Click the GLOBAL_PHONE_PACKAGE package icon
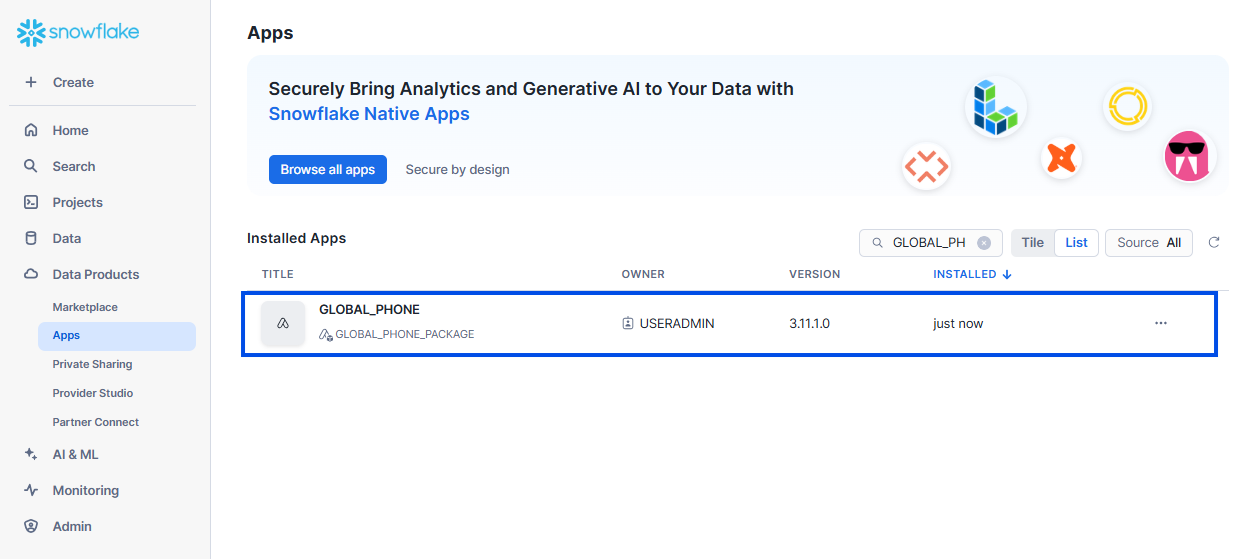 (x=325, y=335)
